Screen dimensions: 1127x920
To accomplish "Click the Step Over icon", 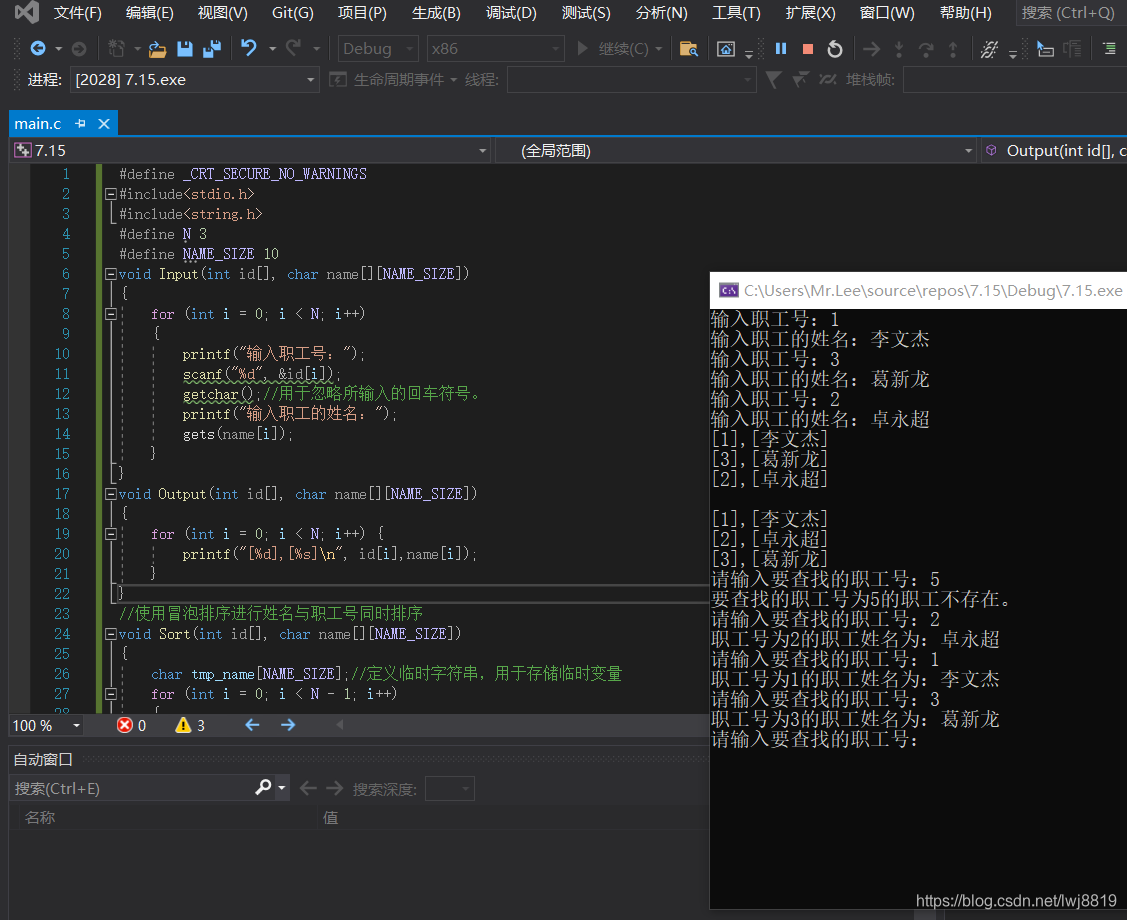I will click(x=926, y=48).
